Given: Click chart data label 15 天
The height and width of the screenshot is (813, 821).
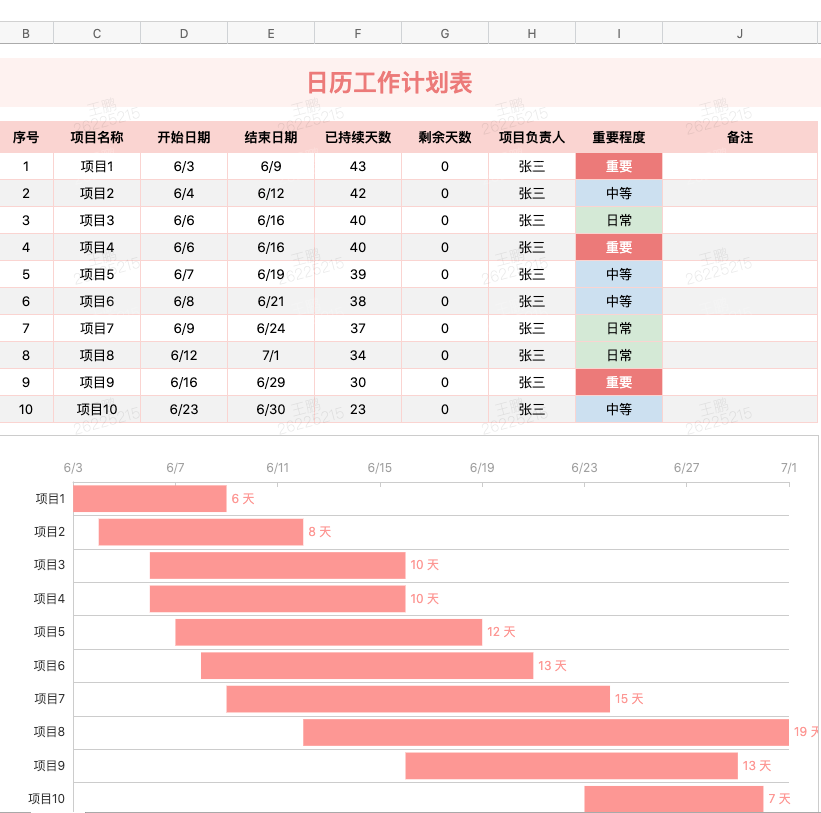Looking at the screenshot, I should 629,699.
